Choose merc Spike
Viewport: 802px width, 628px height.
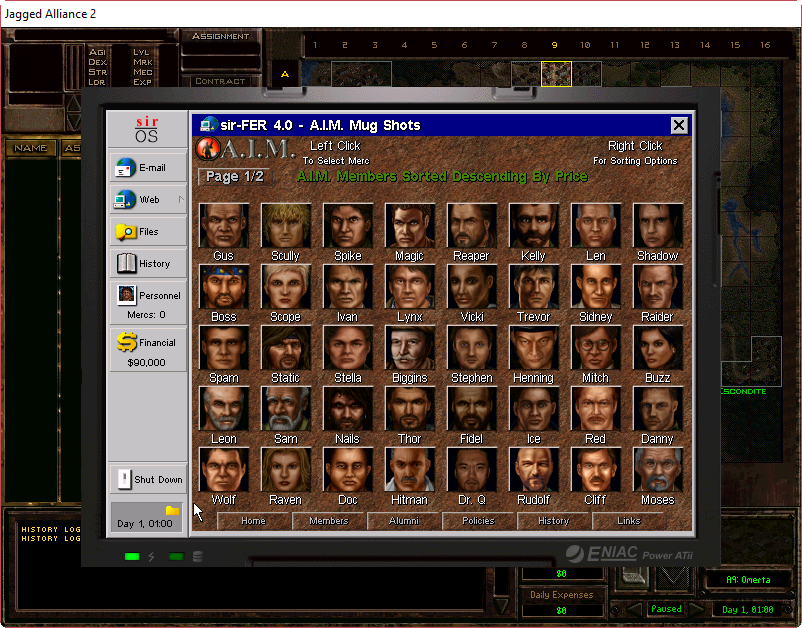point(348,226)
